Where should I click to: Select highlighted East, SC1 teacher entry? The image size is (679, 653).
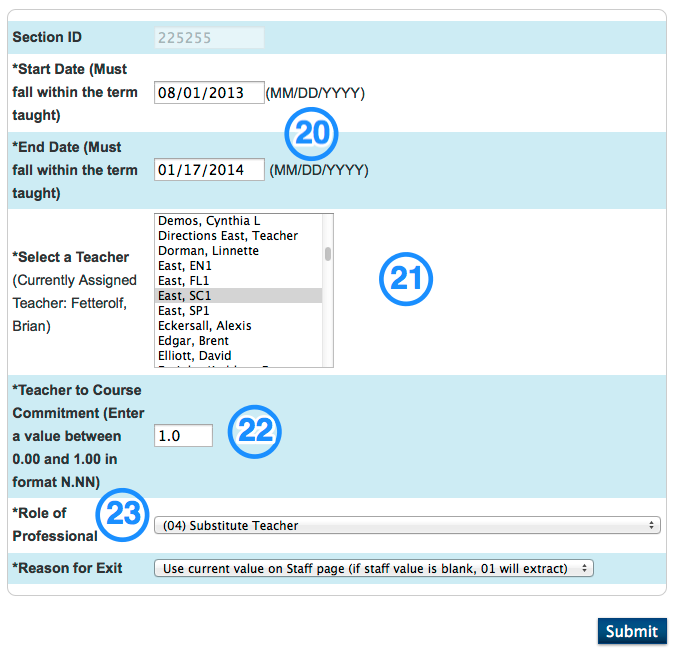pyautogui.click(x=185, y=296)
